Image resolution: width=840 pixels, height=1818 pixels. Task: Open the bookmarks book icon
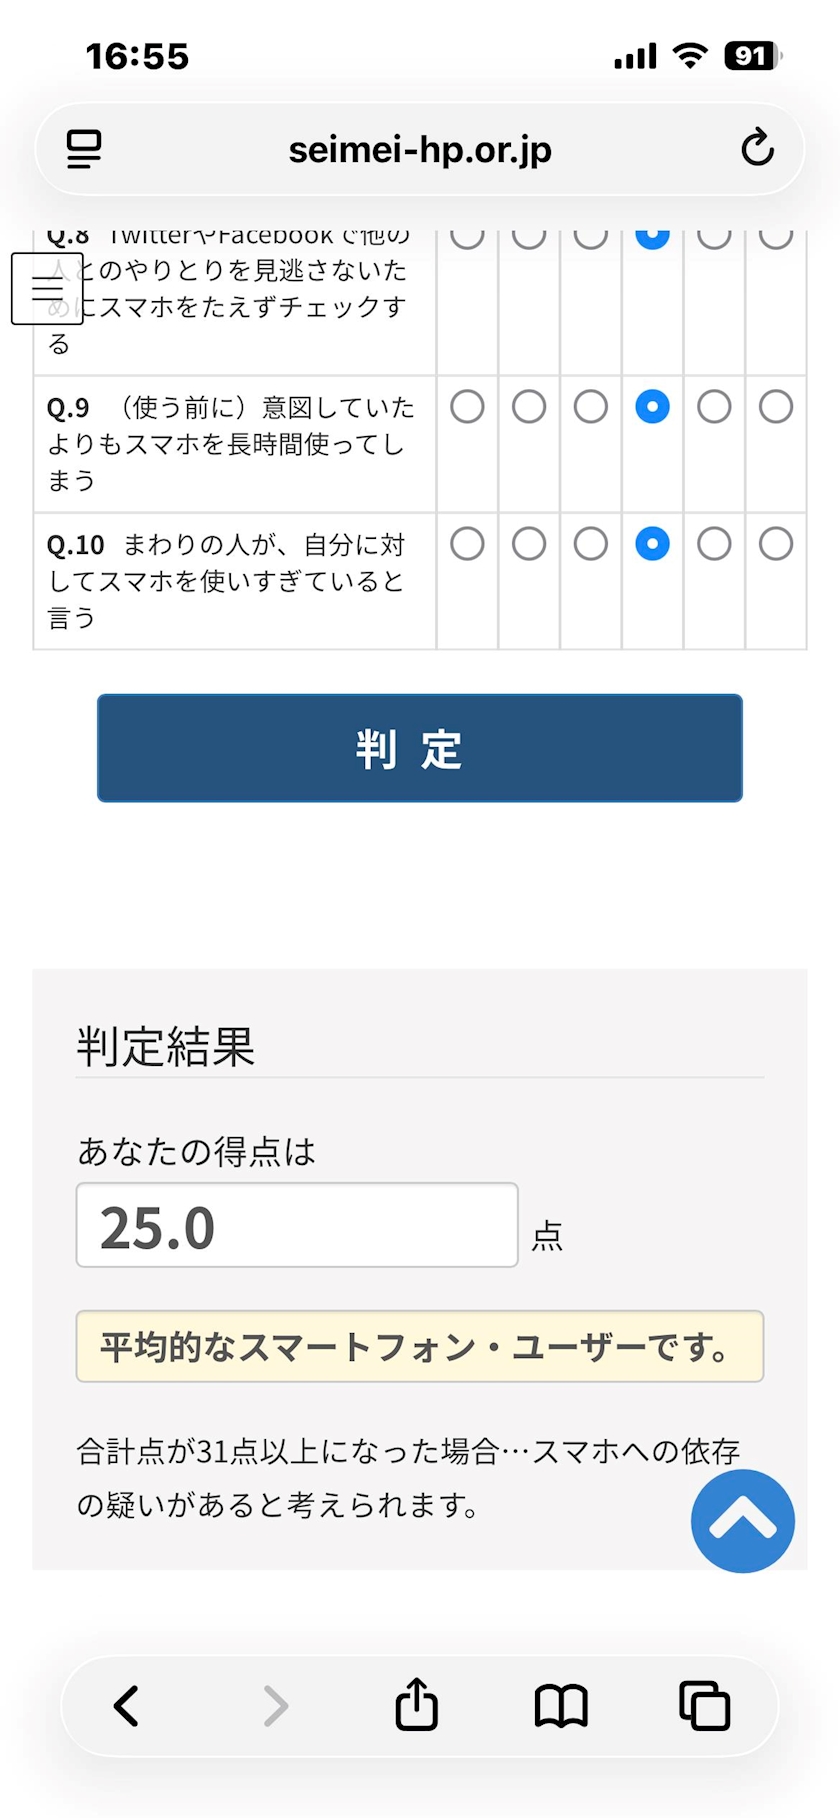(561, 1706)
